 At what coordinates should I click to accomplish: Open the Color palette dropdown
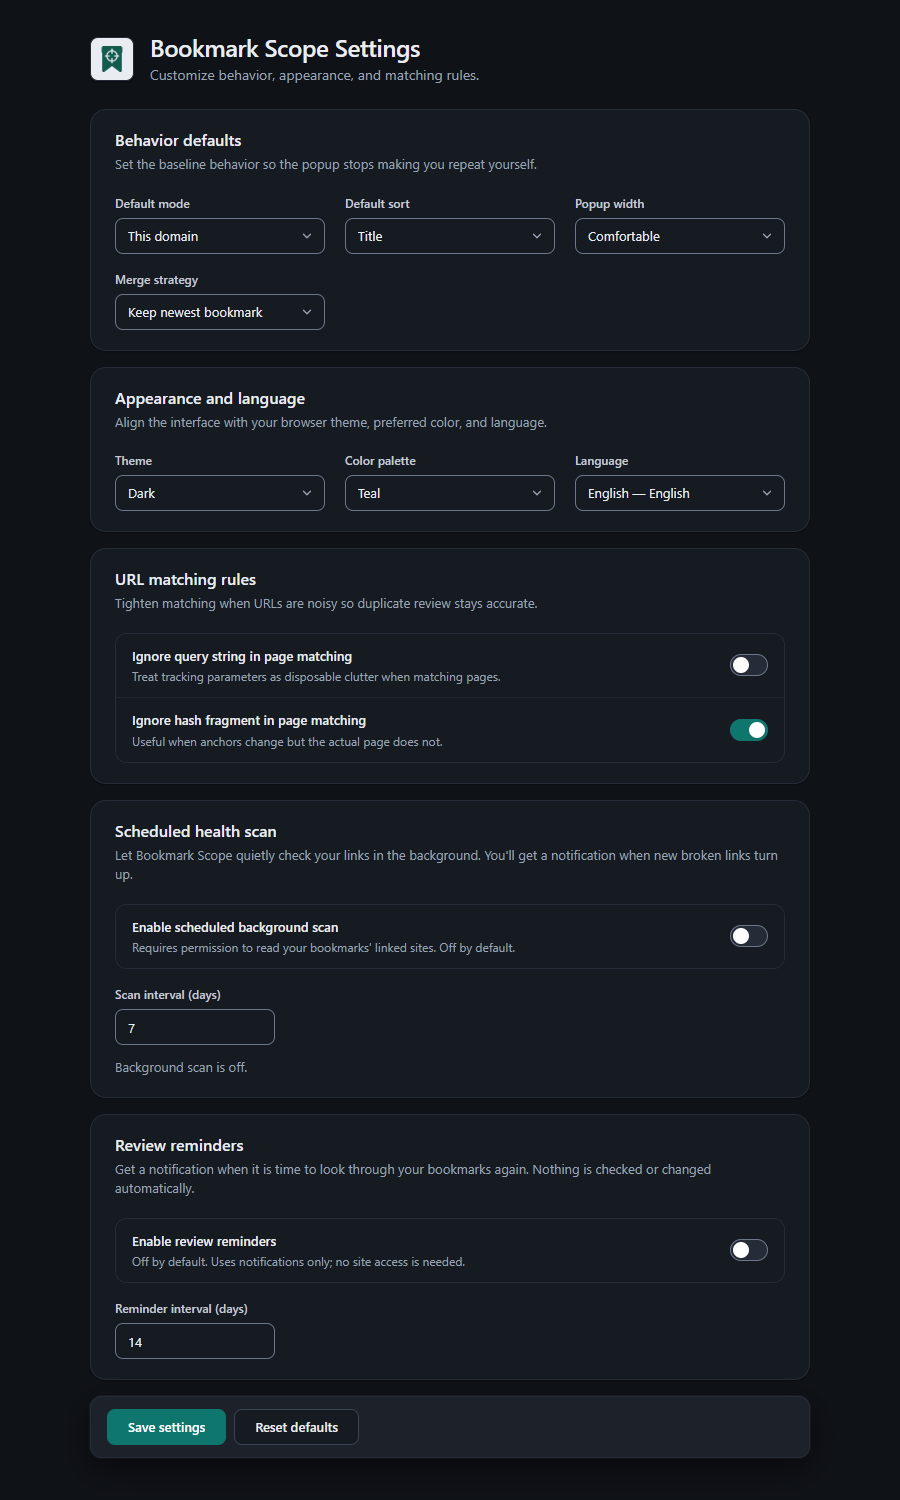tap(450, 493)
